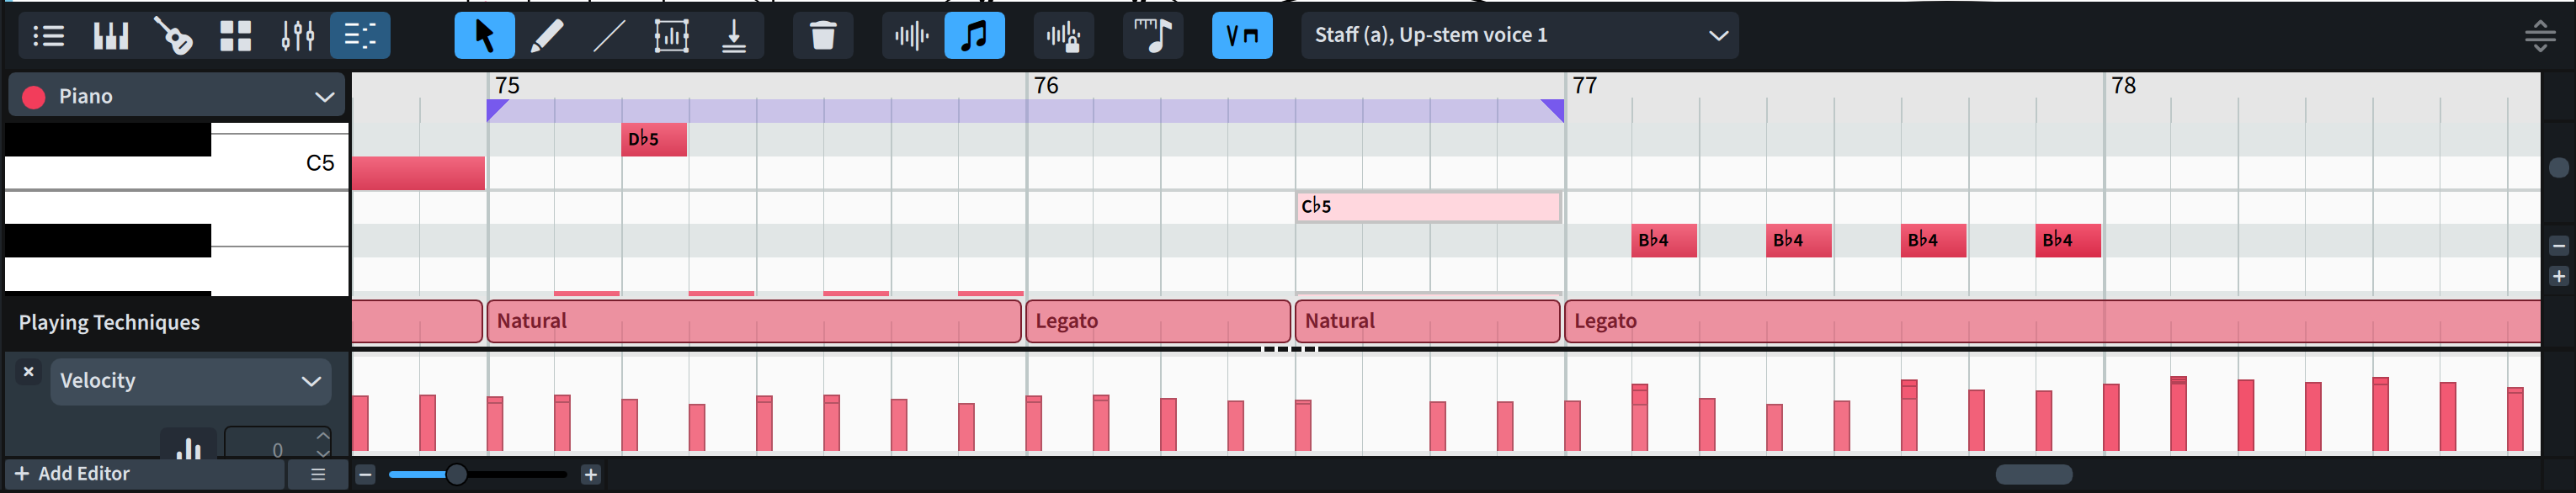Select the Drum Pads grid icon
Image resolution: width=2576 pixels, height=493 pixels.
point(235,36)
